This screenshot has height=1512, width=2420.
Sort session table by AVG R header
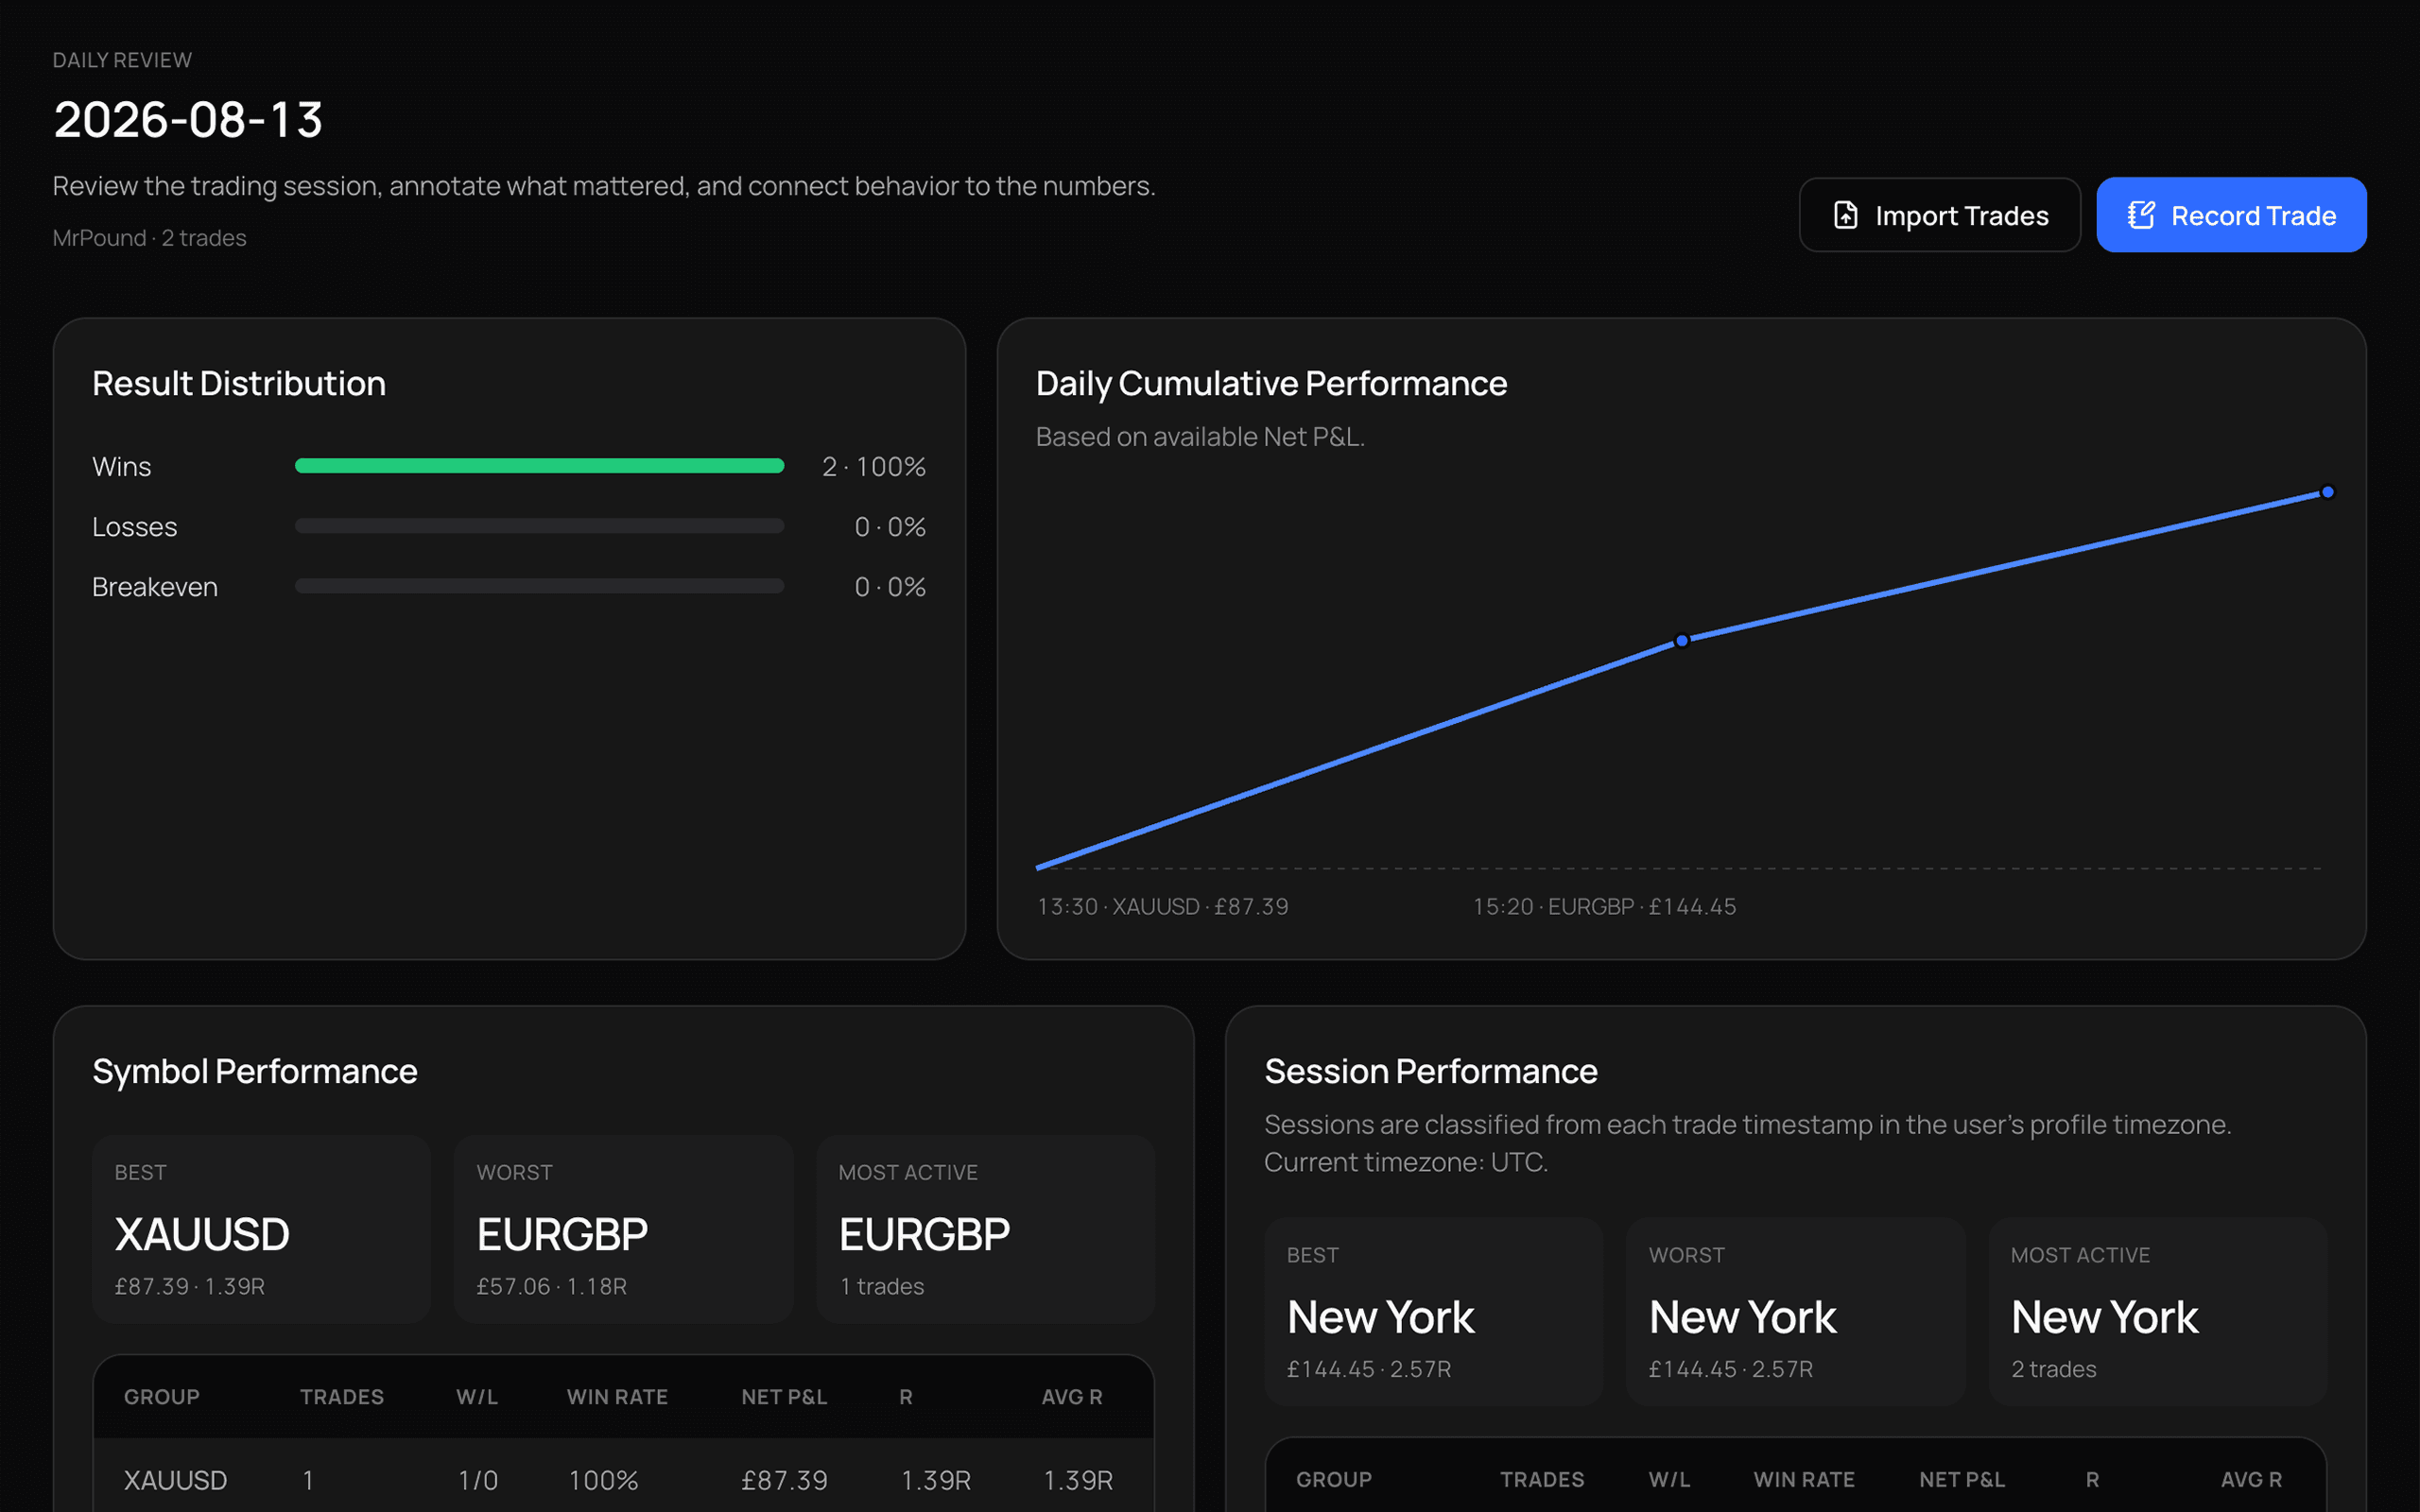click(2251, 1480)
